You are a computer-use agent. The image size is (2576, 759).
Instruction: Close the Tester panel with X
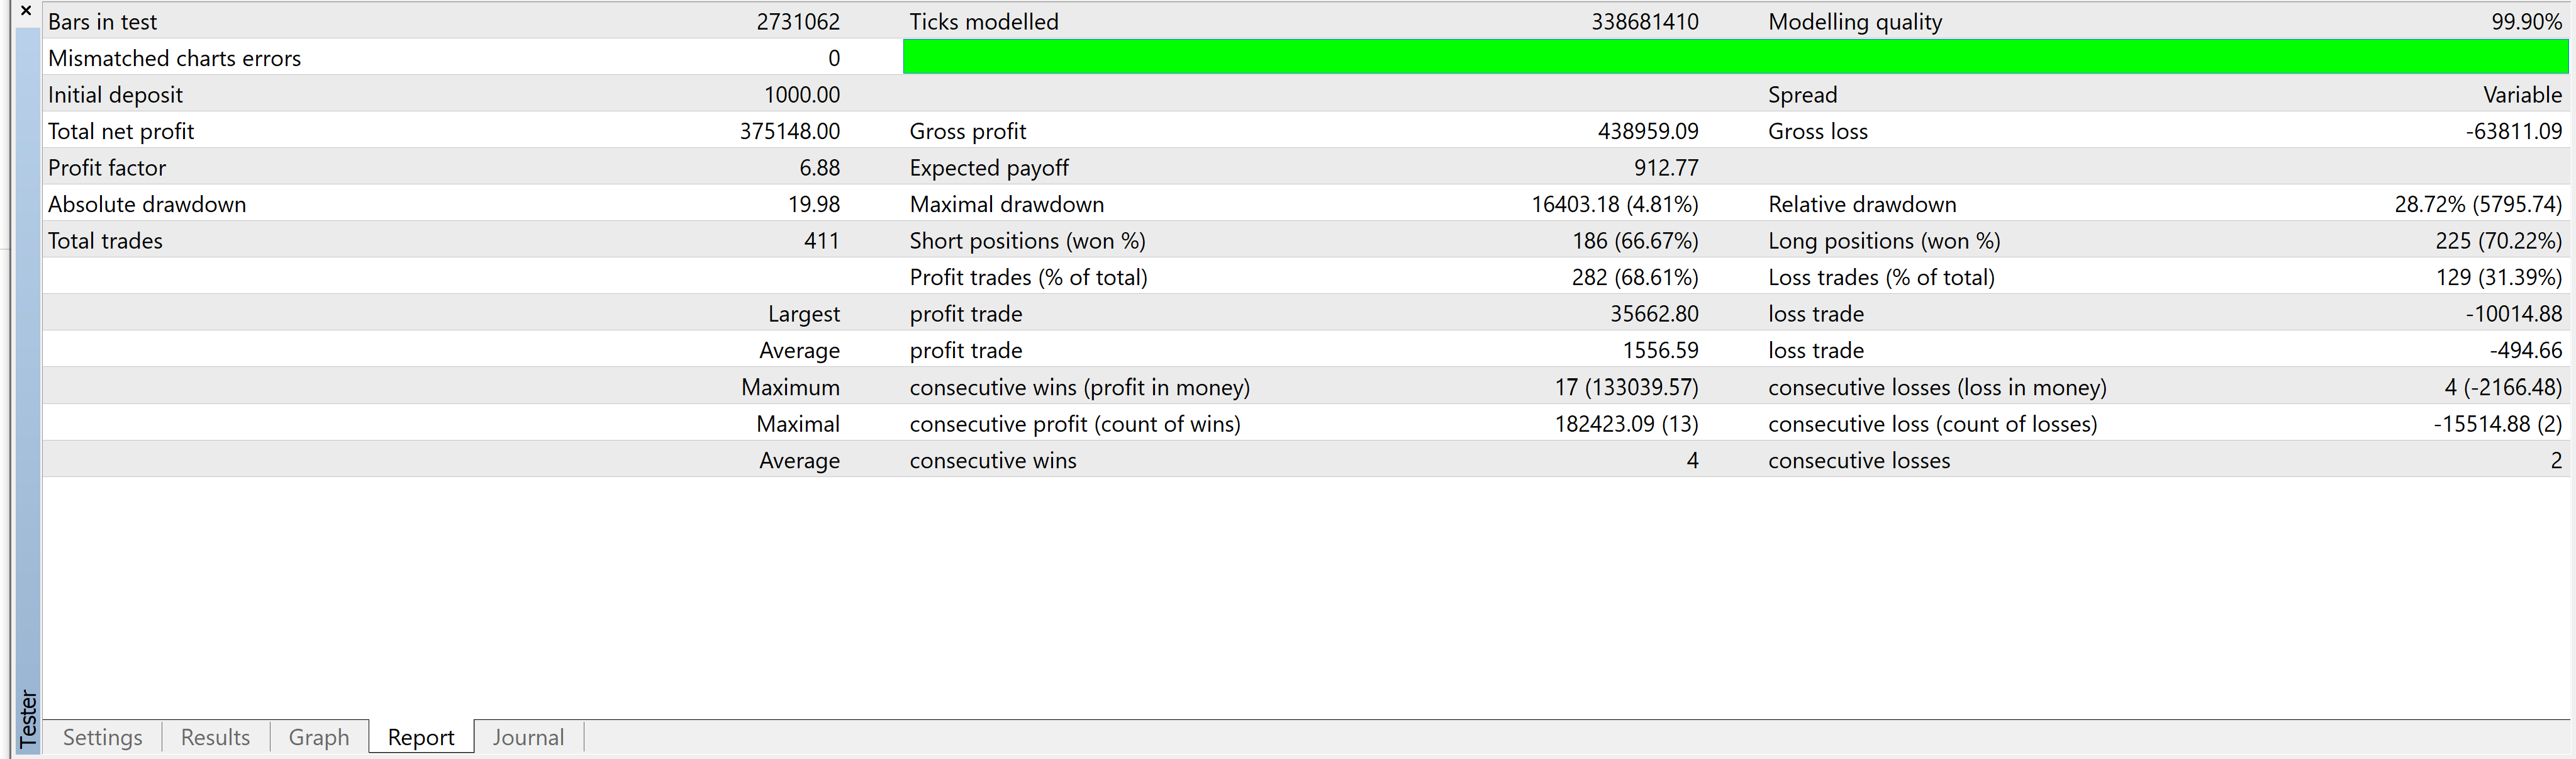coord(26,10)
